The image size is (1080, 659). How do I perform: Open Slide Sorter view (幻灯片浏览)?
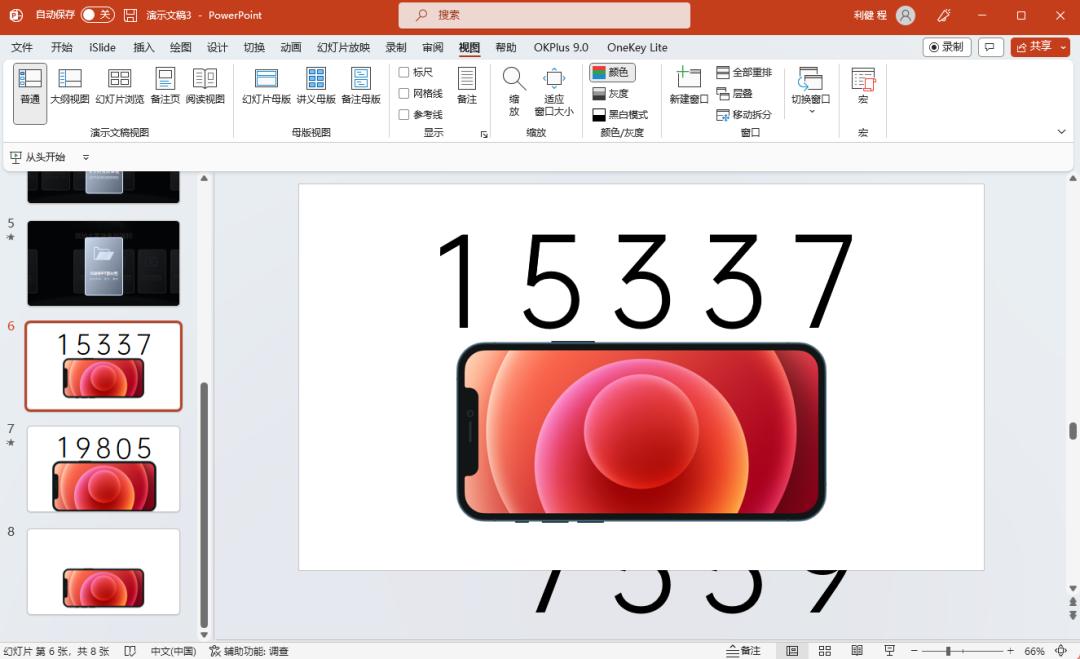120,86
